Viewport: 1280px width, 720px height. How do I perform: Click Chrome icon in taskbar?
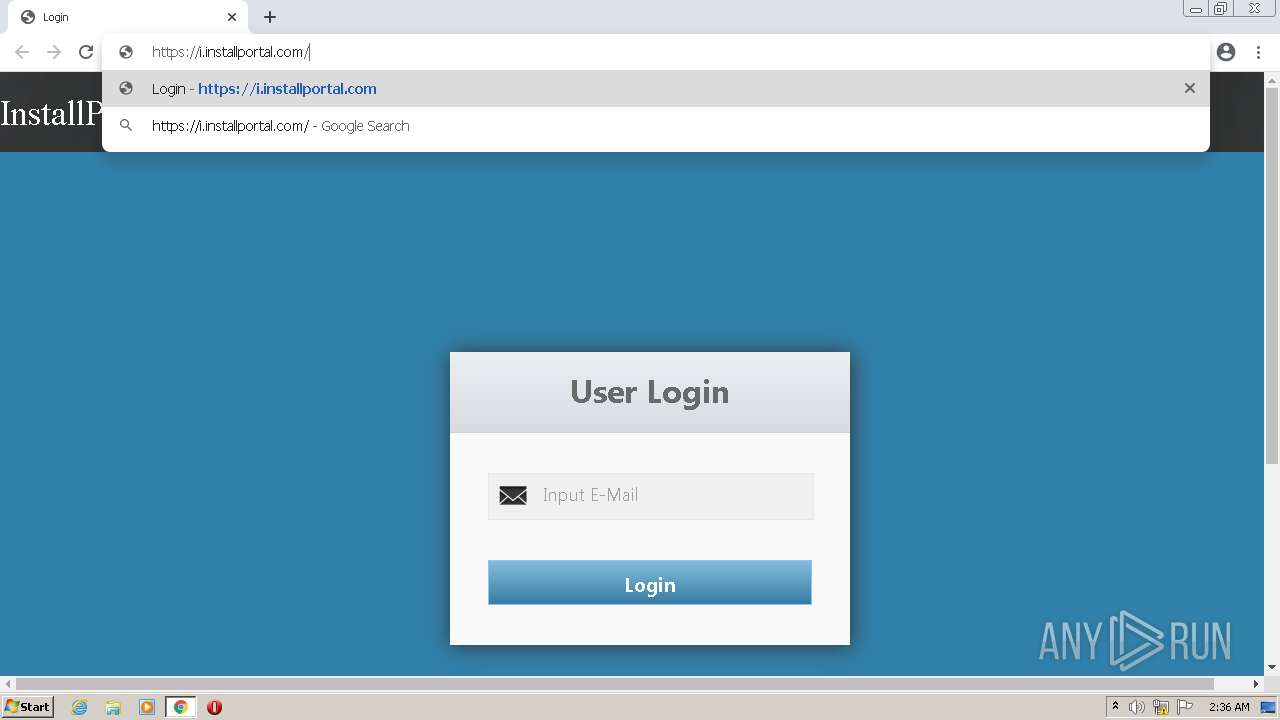click(181, 707)
